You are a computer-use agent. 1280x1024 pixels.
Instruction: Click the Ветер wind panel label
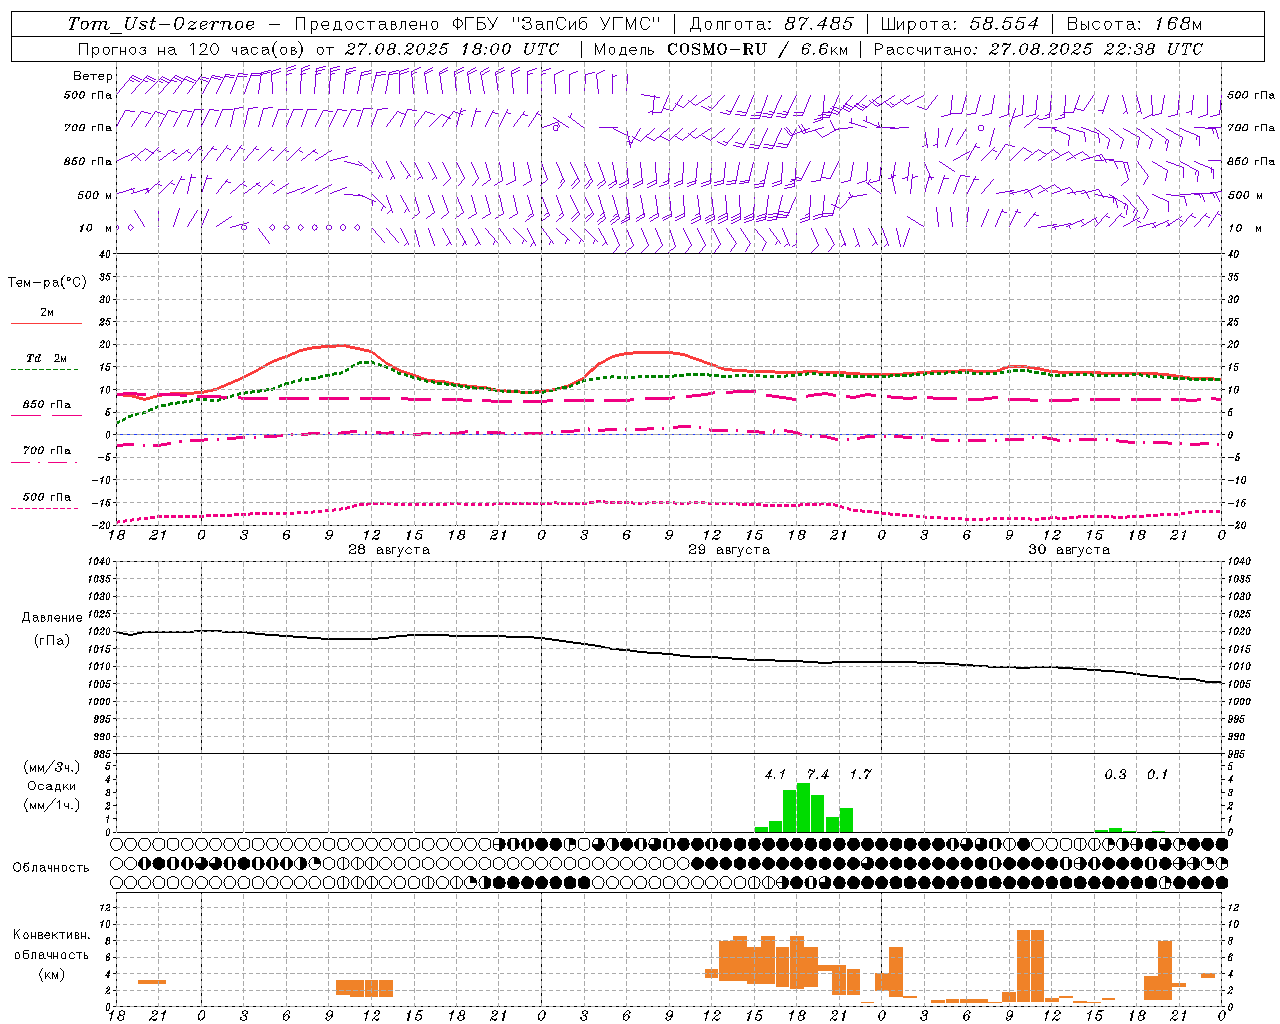[x=93, y=76]
